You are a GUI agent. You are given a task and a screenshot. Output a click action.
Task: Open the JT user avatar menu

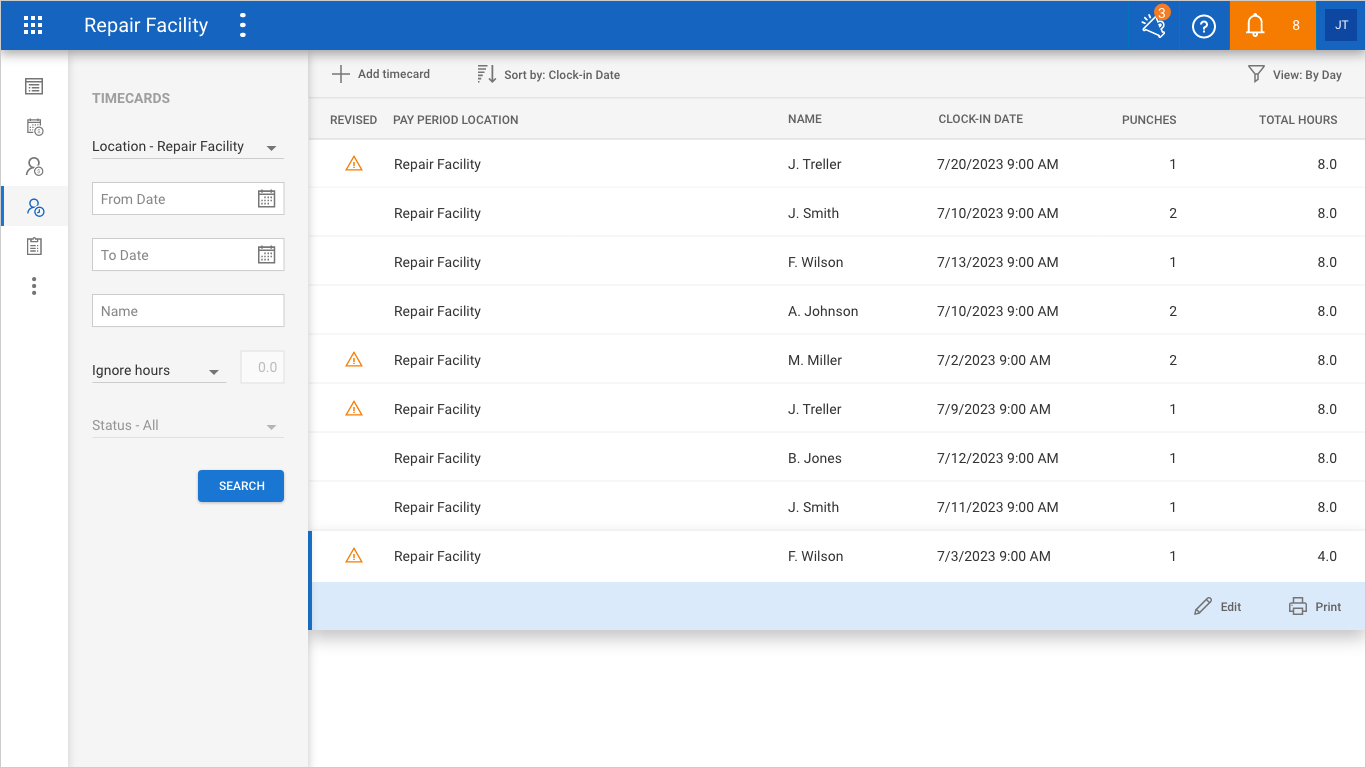(1341, 26)
